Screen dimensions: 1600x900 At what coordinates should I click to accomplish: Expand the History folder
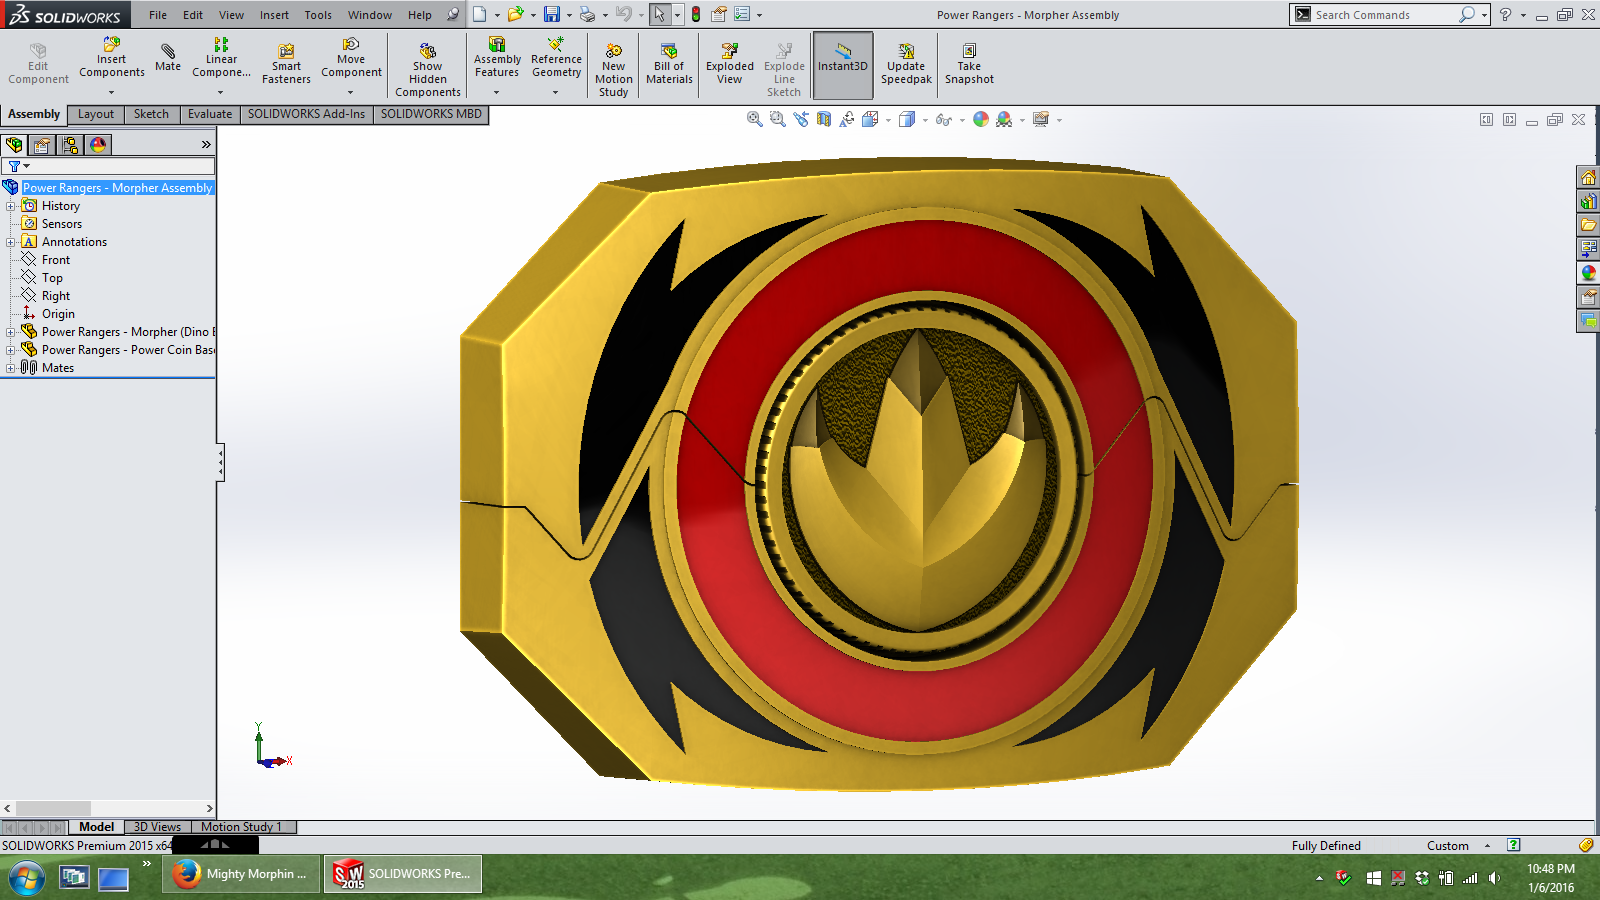tap(10, 206)
